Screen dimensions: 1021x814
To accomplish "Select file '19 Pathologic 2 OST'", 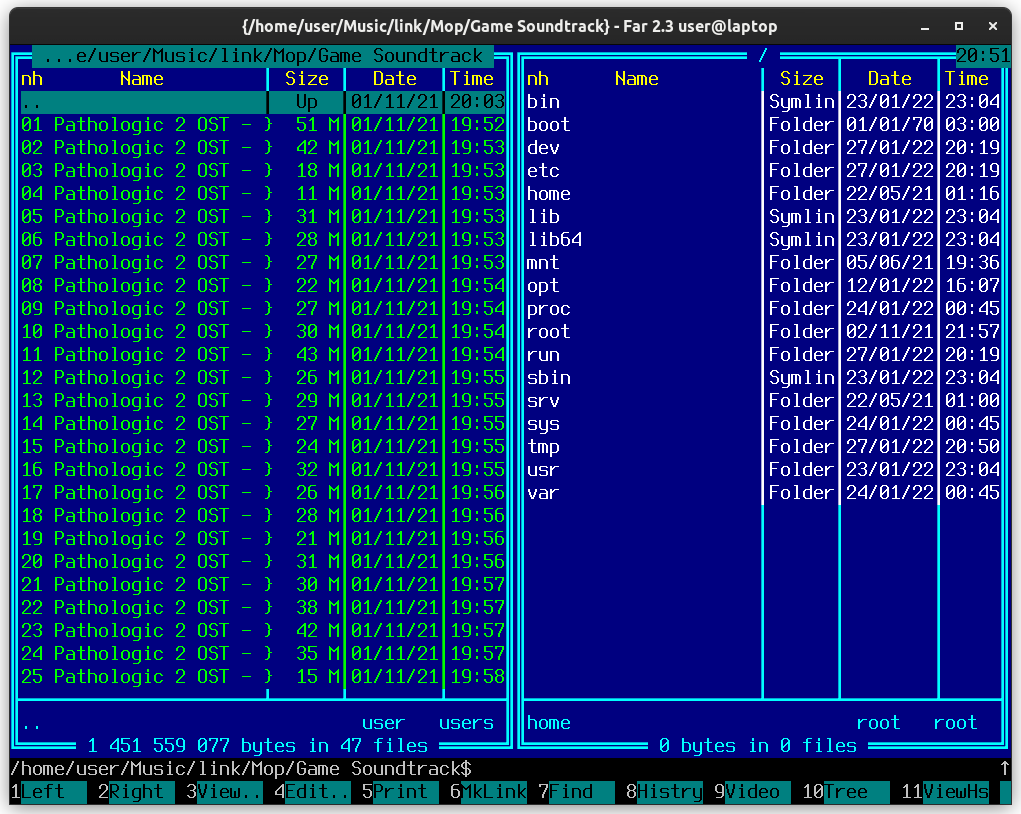I will pyautogui.click(x=263, y=539).
